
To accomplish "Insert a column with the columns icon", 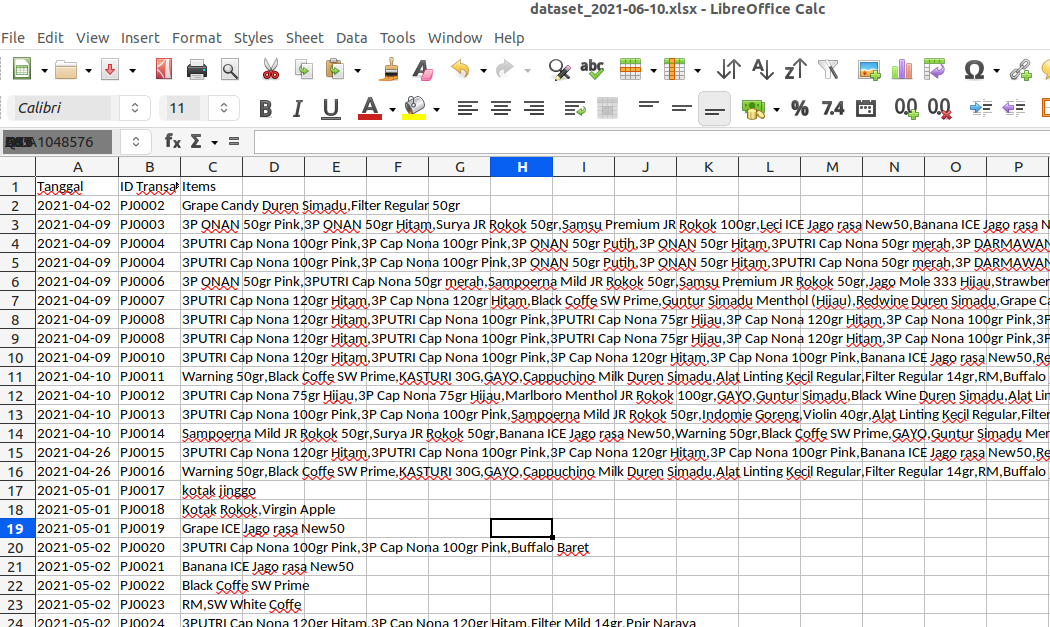I will coord(674,69).
